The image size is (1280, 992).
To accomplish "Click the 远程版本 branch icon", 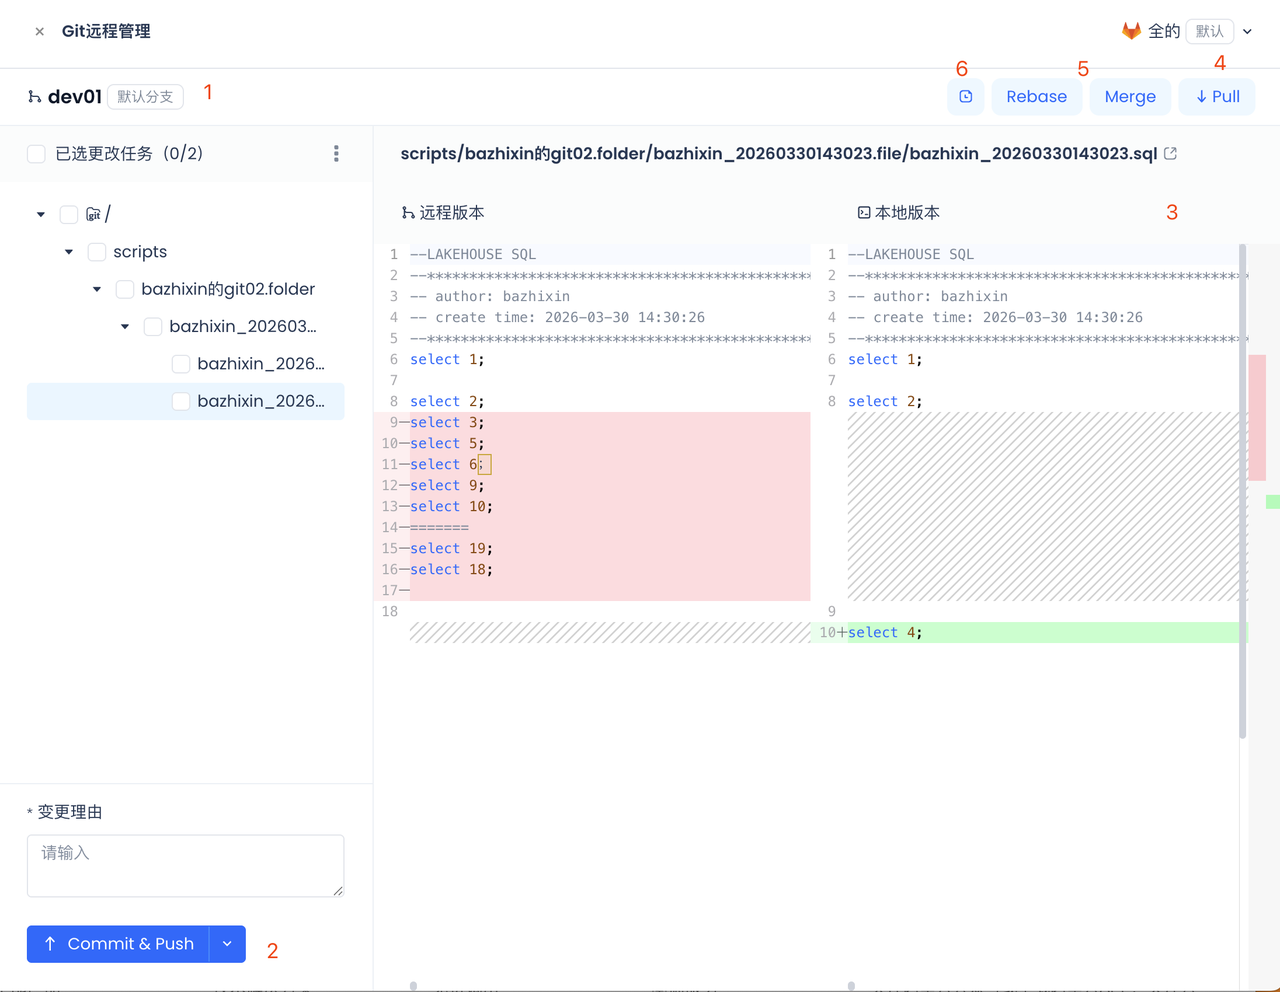I will [x=408, y=213].
